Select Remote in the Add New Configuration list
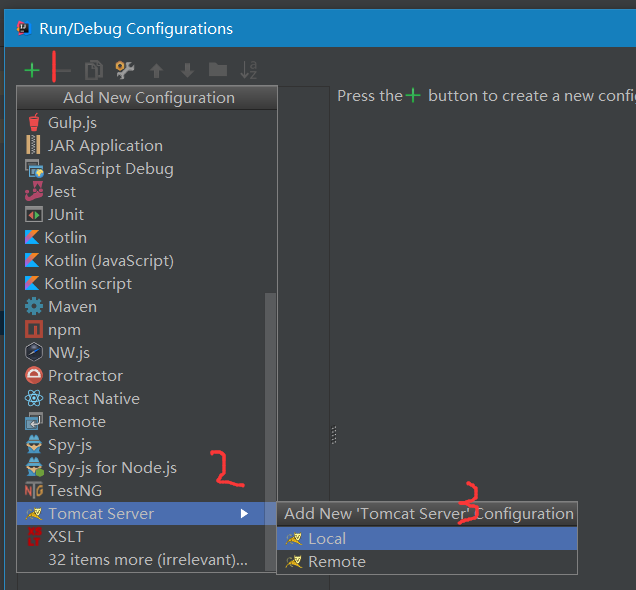Viewport: 636px width, 590px height. coord(141,422)
